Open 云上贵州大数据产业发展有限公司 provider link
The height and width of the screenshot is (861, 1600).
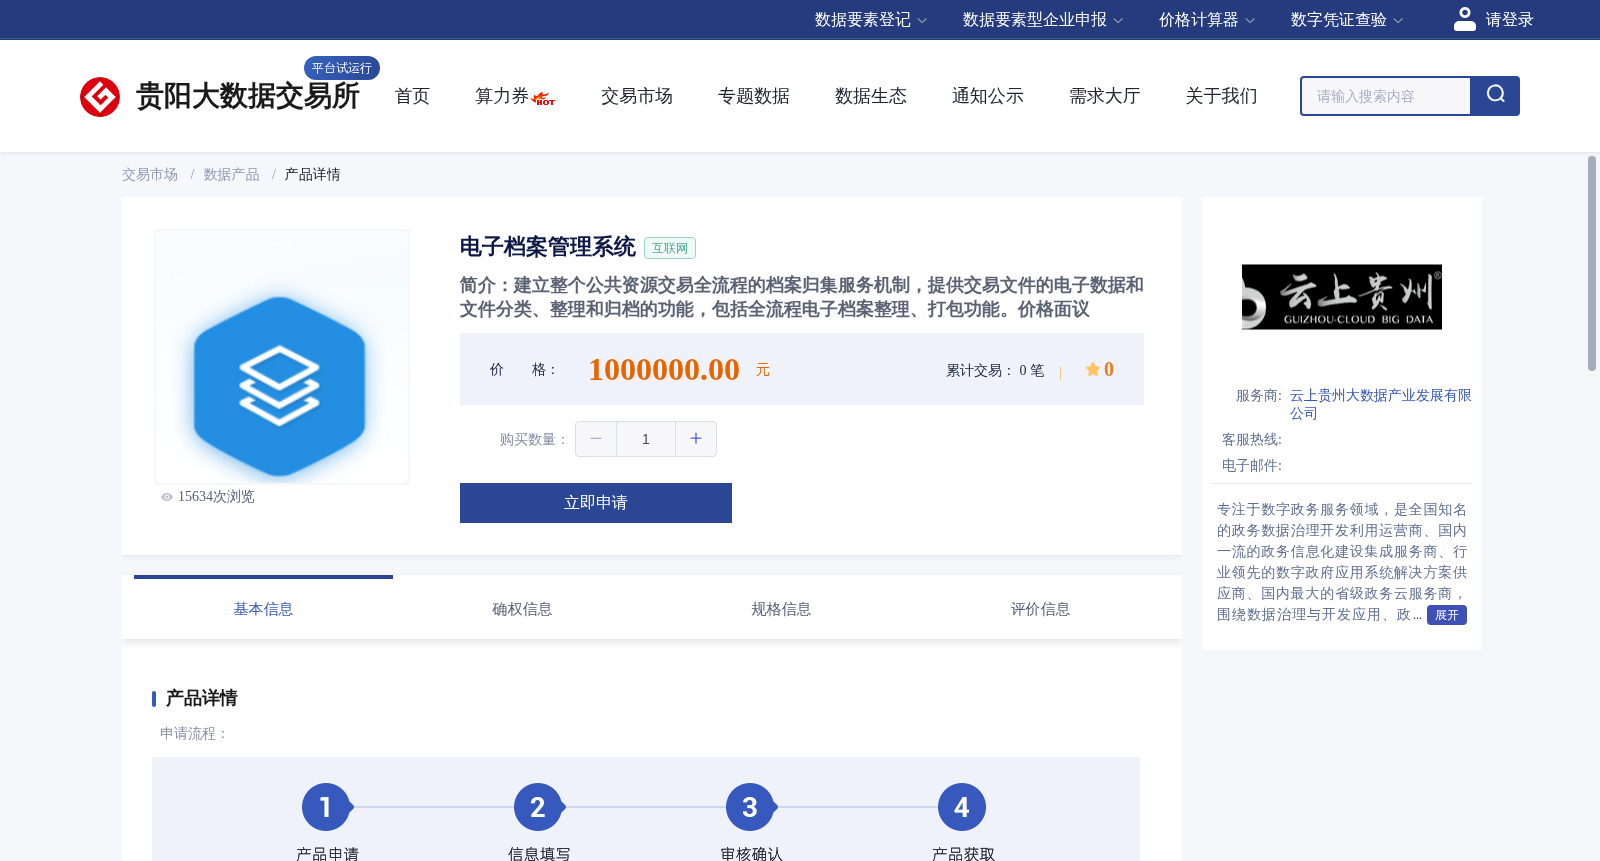1380,405
